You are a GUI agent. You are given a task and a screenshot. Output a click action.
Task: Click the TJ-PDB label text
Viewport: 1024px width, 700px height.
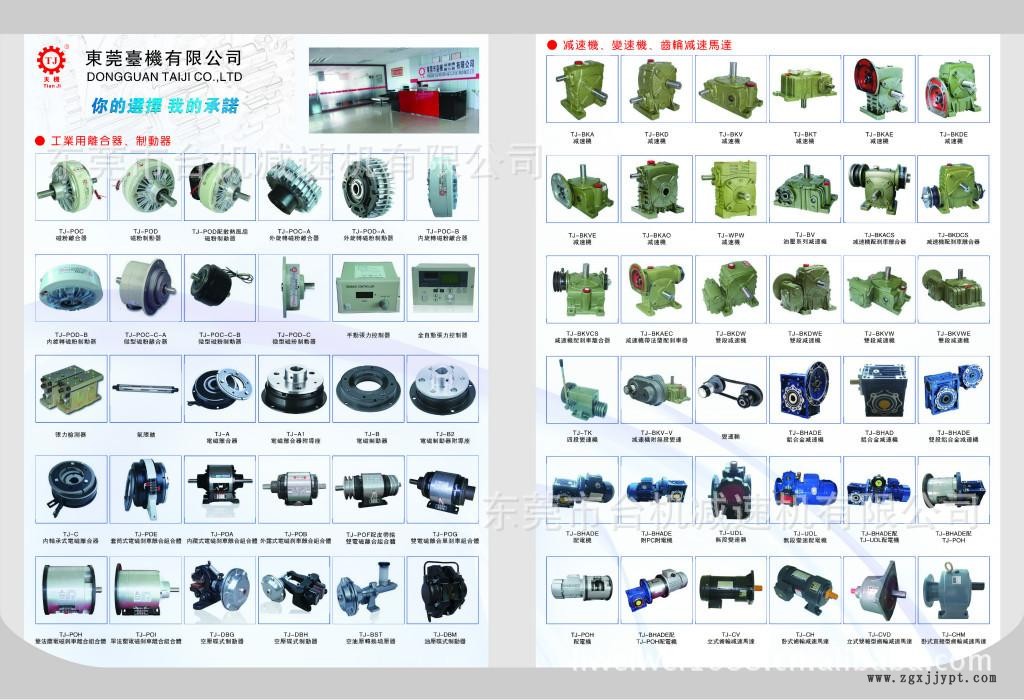pyautogui.click(x=296, y=534)
